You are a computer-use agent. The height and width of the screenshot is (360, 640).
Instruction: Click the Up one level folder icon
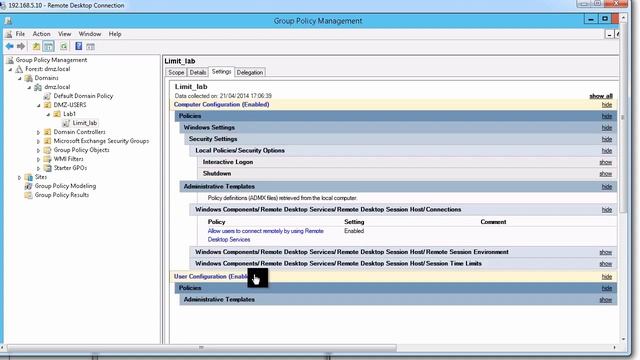click(x=36, y=47)
